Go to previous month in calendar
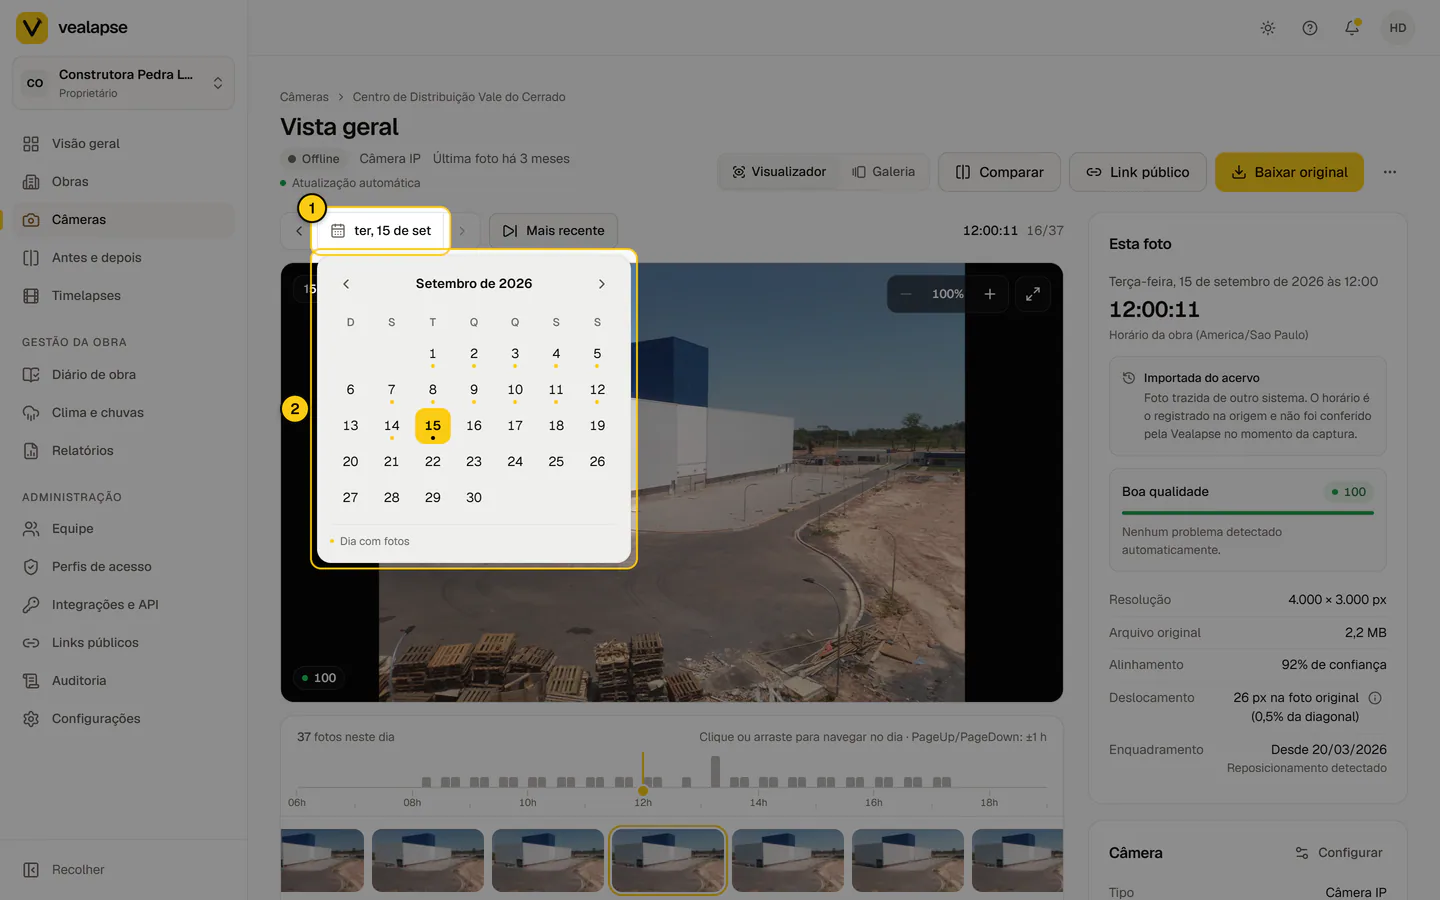 coord(346,284)
